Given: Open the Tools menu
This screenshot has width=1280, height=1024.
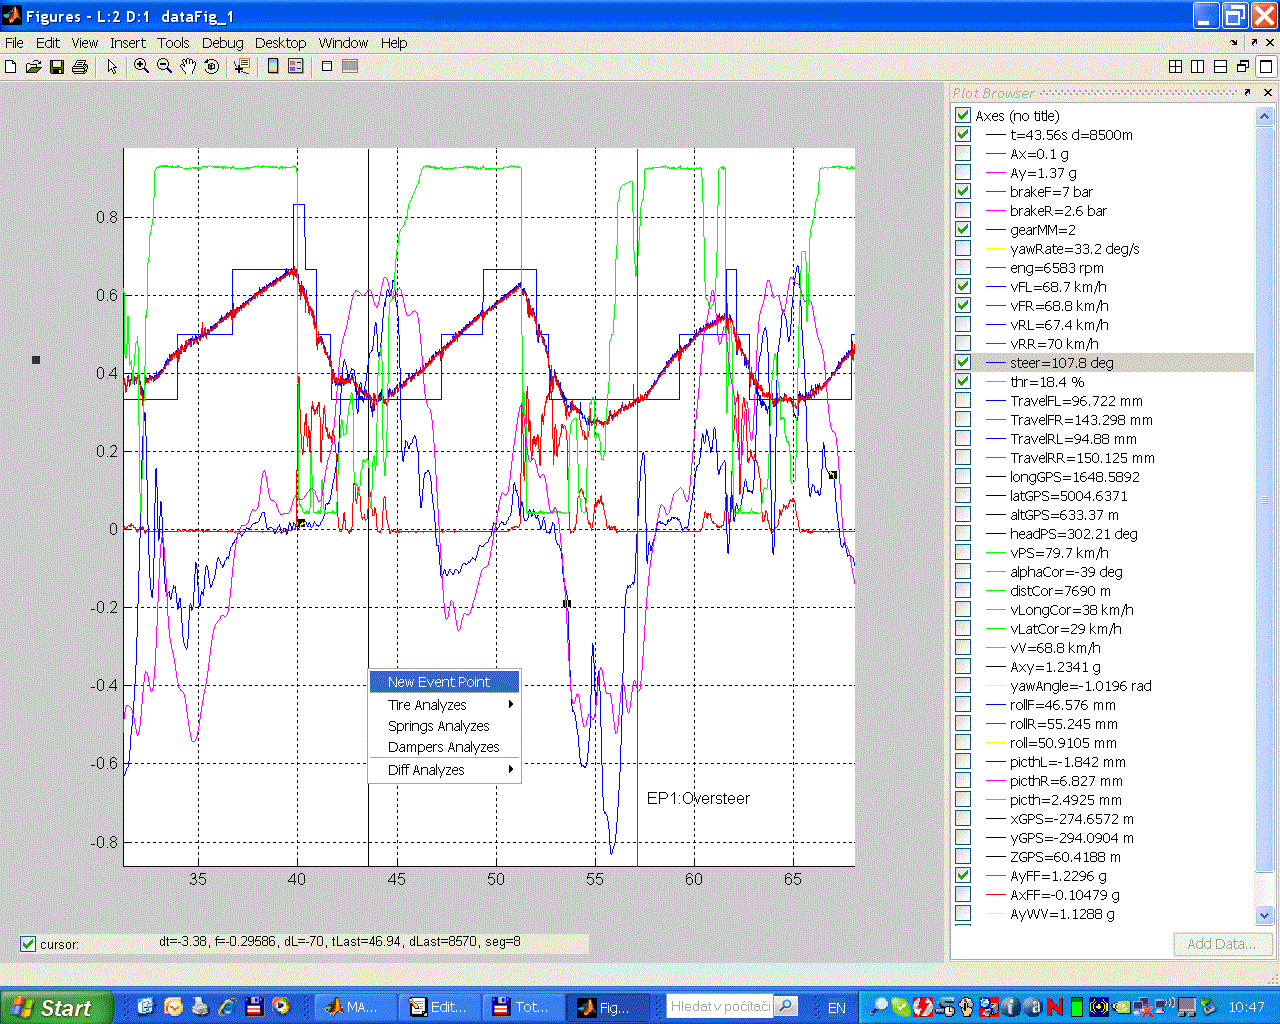Looking at the screenshot, I should pos(172,43).
